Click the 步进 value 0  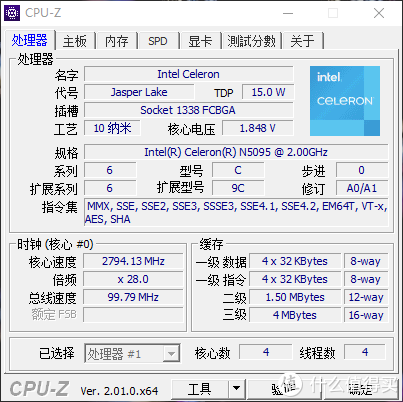click(x=362, y=170)
